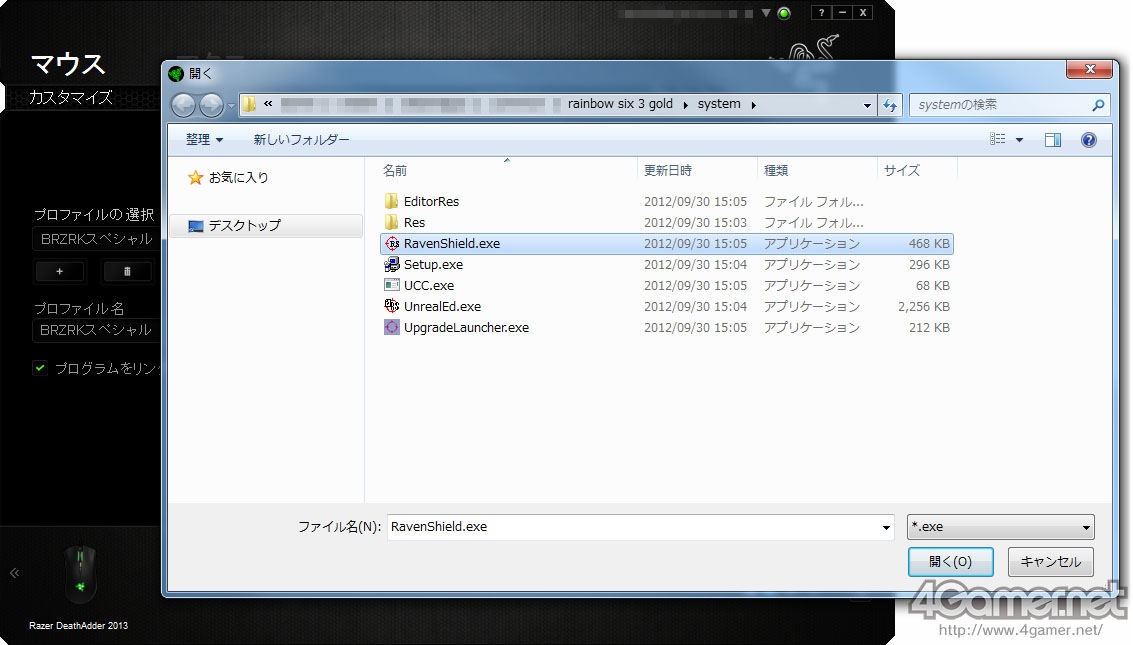Click the キャンセル button
The height and width of the screenshot is (645, 1133).
coord(1051,562)
